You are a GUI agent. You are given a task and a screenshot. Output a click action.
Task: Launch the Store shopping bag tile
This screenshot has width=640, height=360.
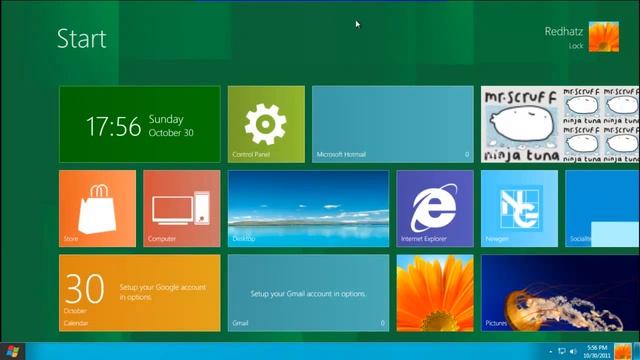pos(98,209)
